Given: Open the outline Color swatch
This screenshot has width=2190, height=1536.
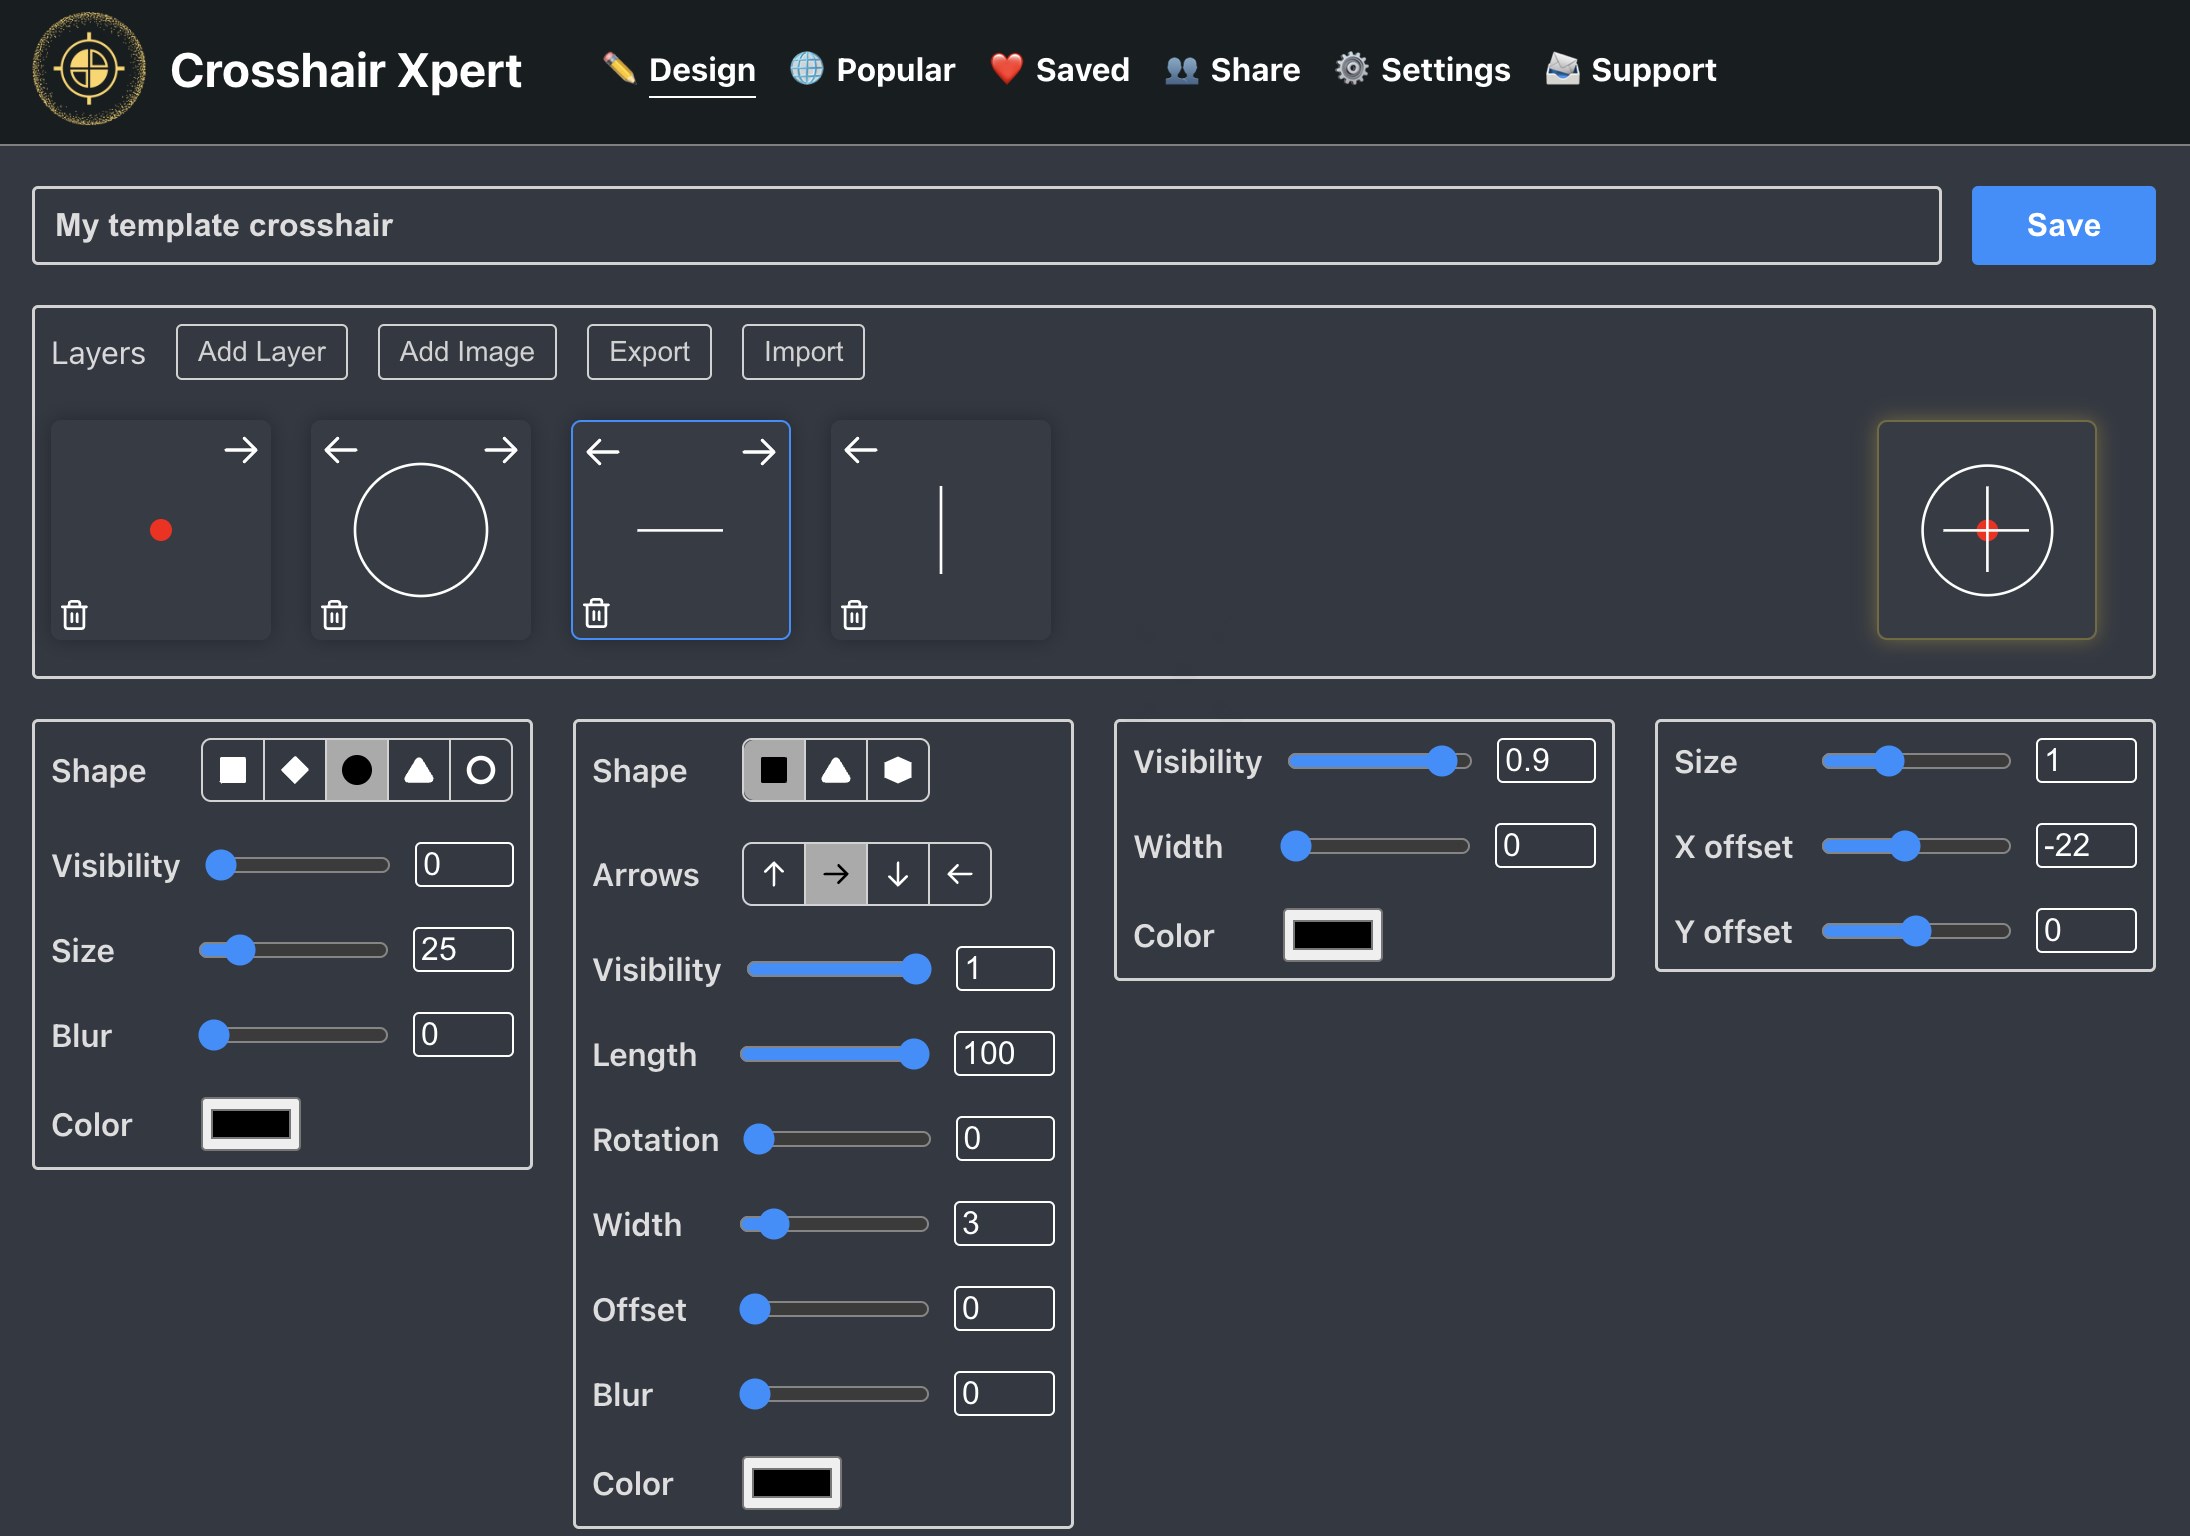Looking at the screenshot, I should point(1332,935).
